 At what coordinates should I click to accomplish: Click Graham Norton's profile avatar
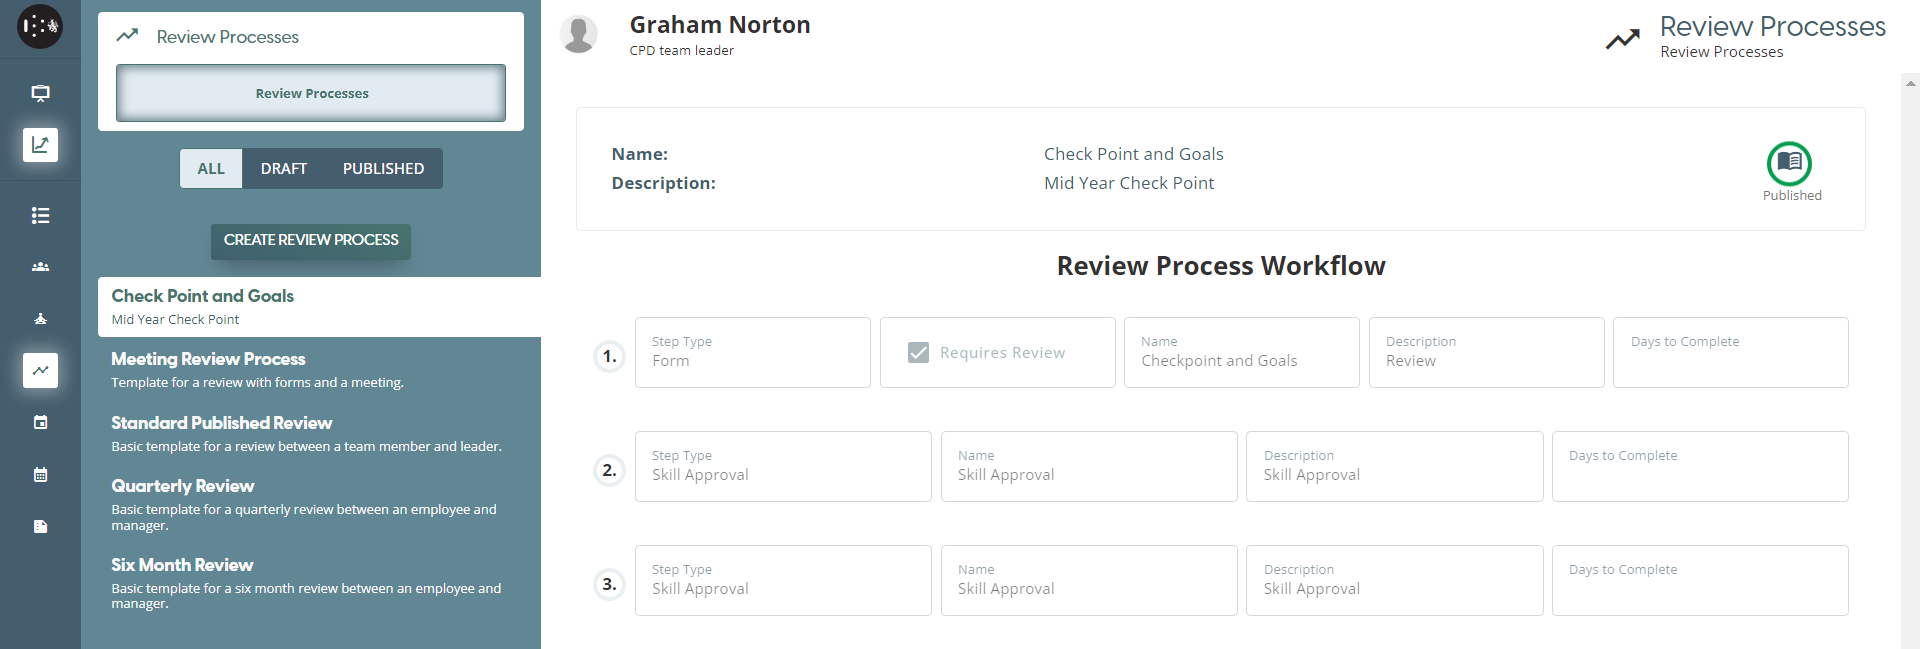[579, 35]
